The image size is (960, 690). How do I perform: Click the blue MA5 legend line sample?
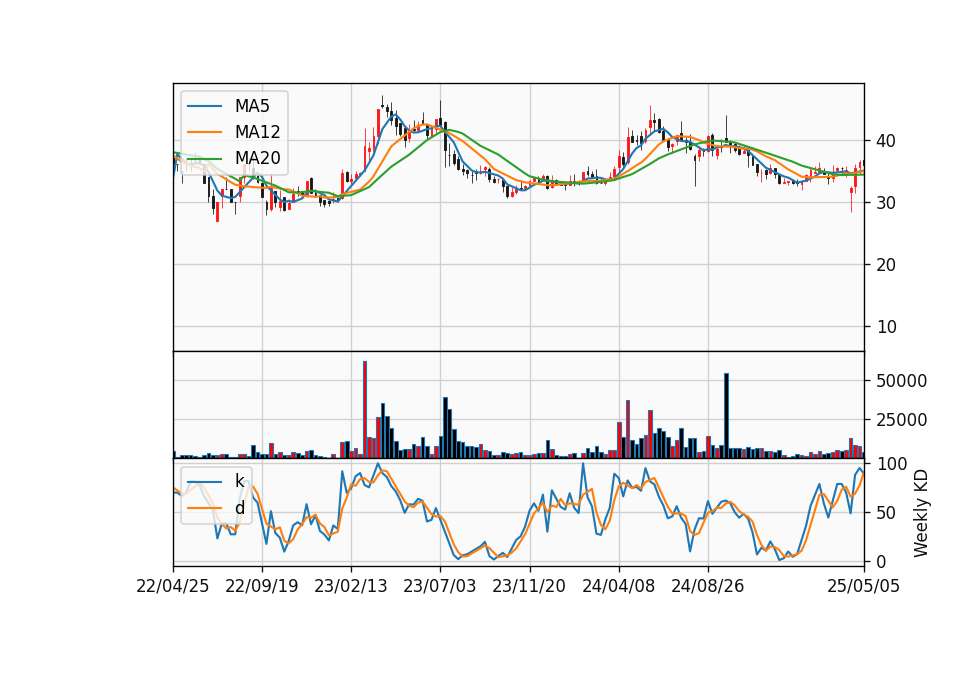[204, 106]
